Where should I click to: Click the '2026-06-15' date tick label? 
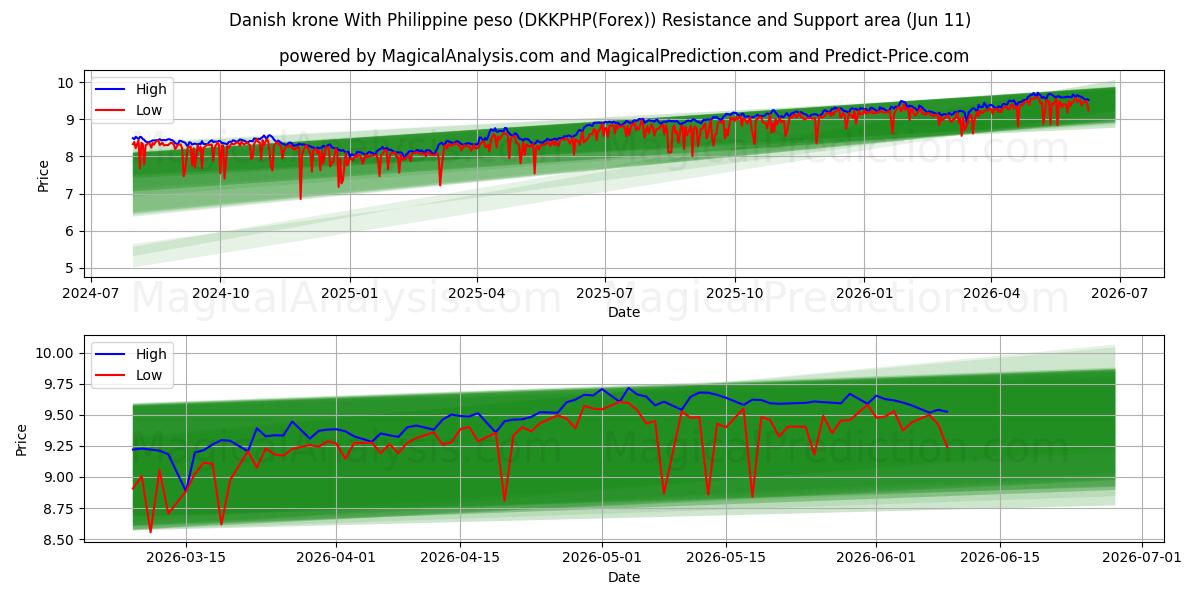coord(1000,557)
